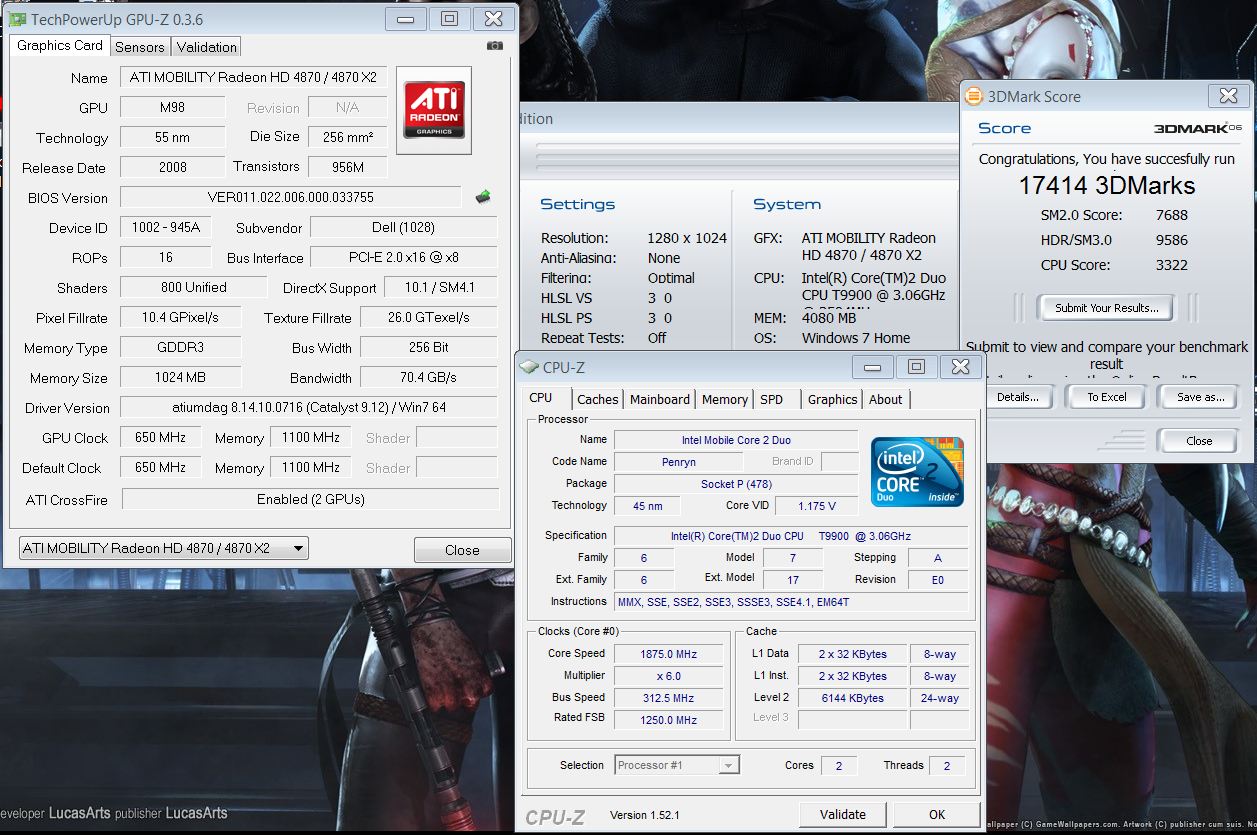Open the 3DMark score Details... button
The height and width of the screenshot is (835, 1257).
coord(1017,397)
